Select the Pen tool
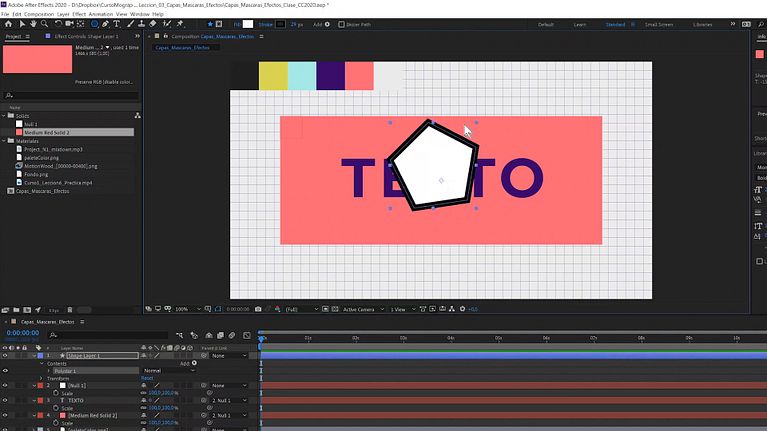The width and height of the screenshot is (767, 431). [x=107, y=24]
